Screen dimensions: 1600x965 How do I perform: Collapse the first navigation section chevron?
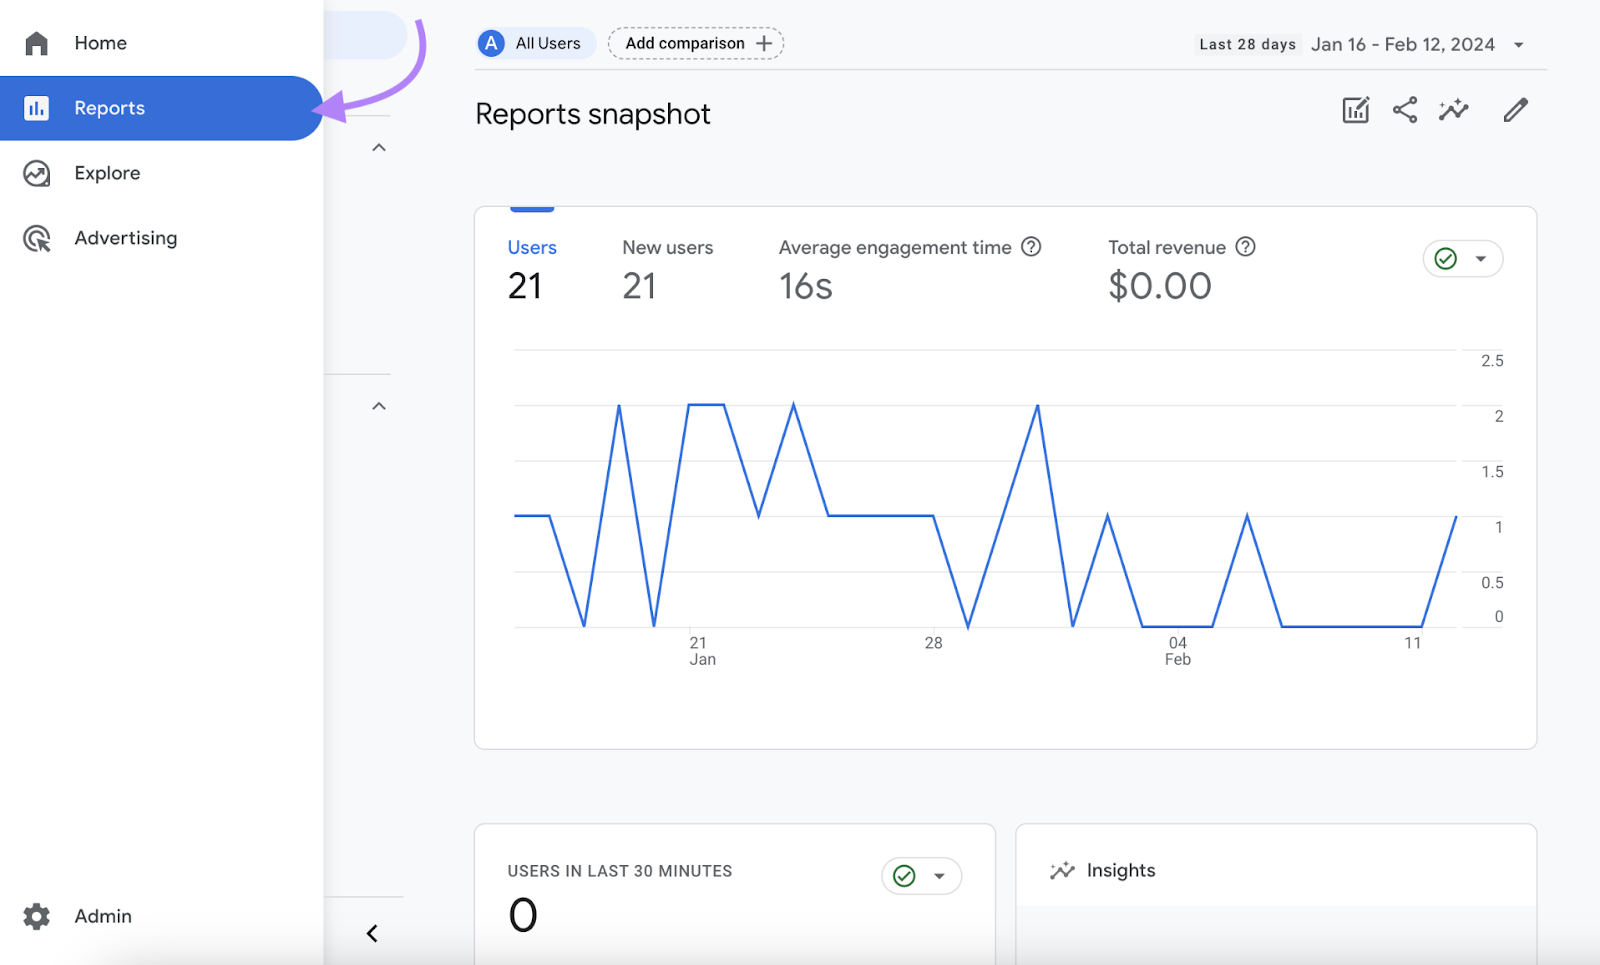coord(379,148)
